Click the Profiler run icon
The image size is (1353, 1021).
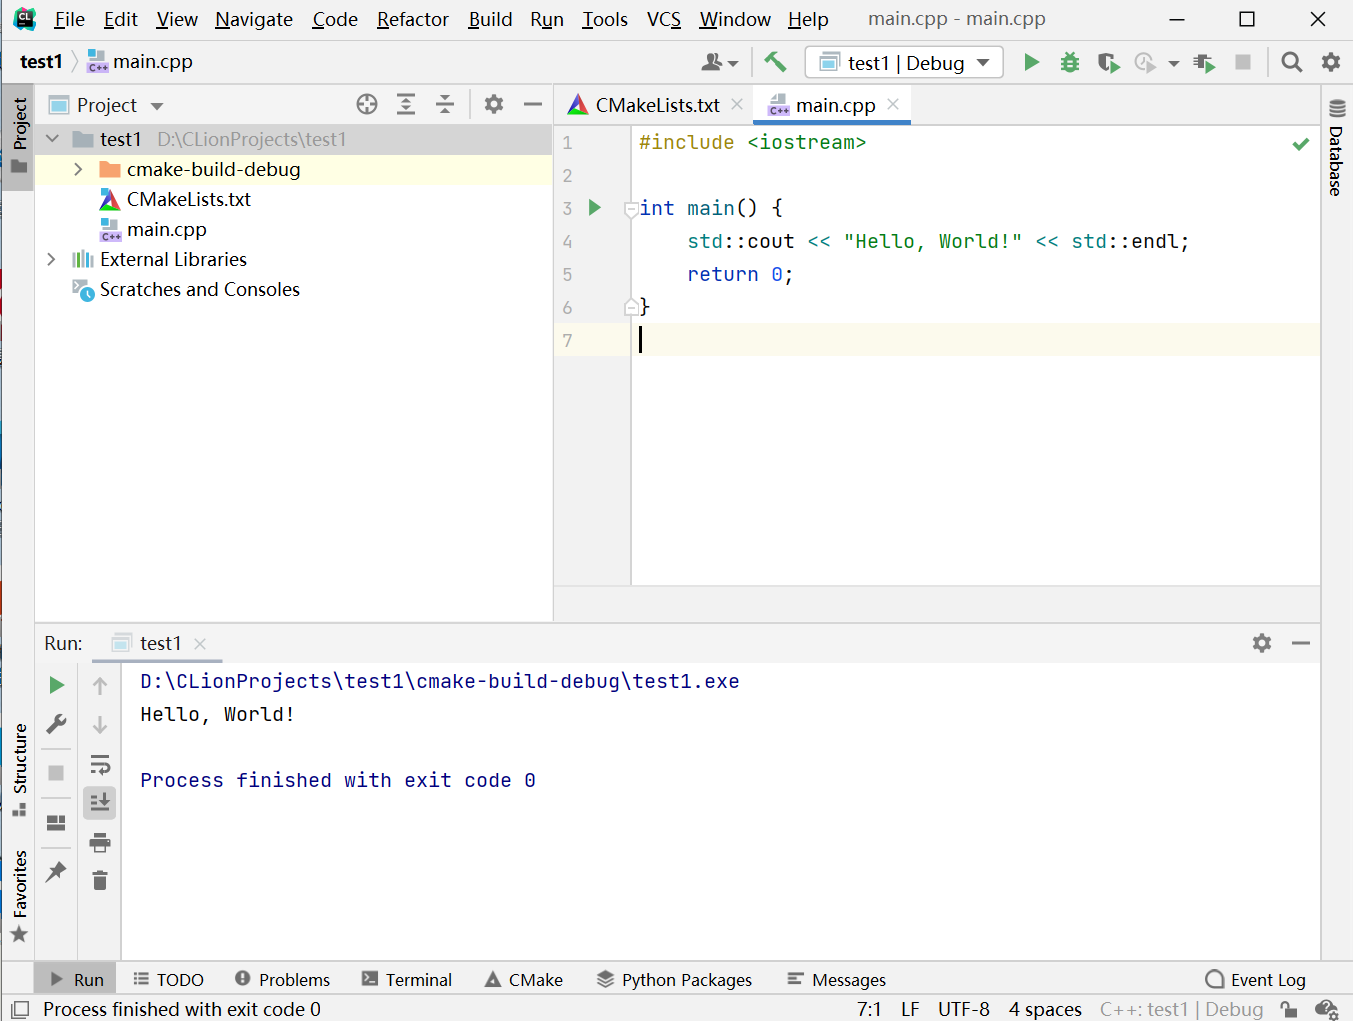[1145, 62]
